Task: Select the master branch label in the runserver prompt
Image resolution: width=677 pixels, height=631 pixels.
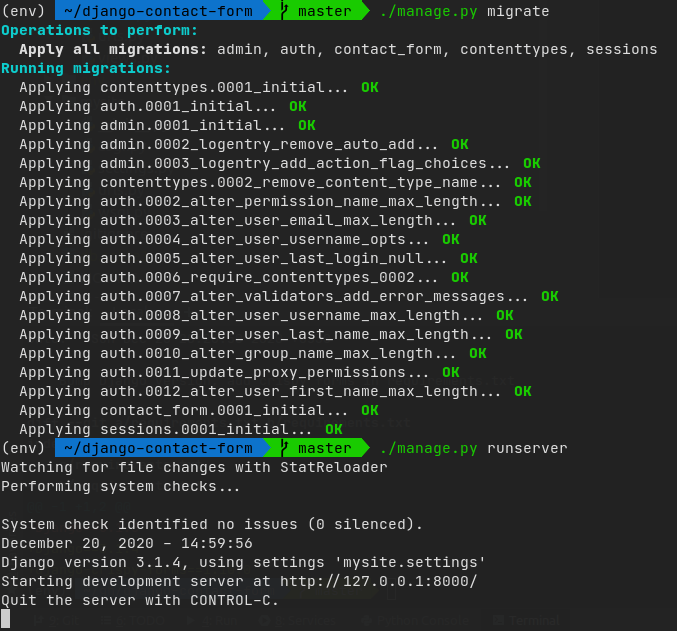Action: (324, 448)
